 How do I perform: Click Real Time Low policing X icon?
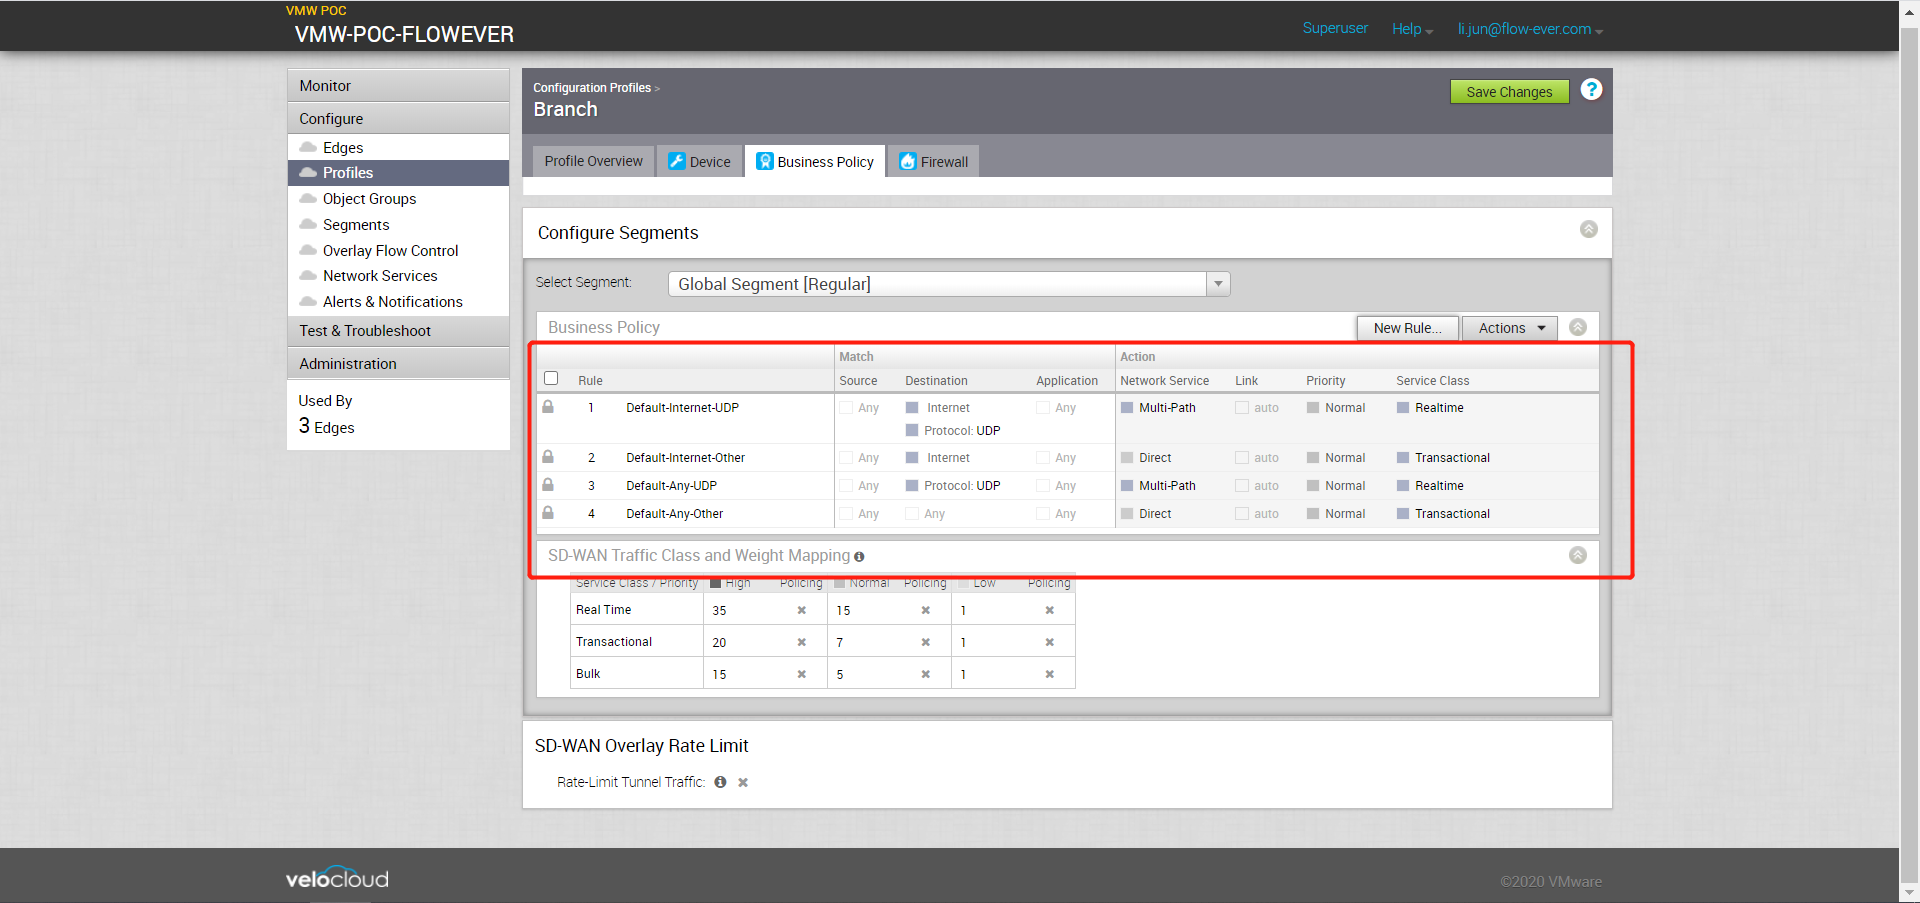click(x=1049, y=610)
